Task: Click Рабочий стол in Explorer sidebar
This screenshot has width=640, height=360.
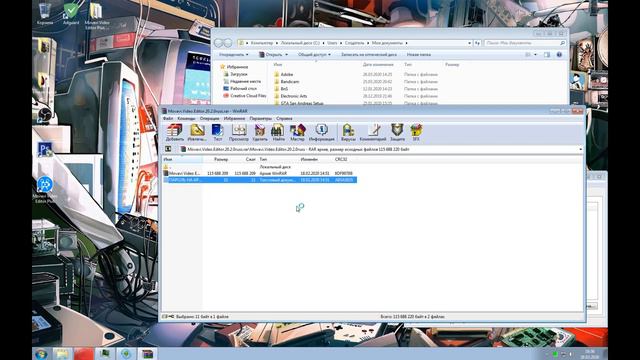Action: coord(243,89)
